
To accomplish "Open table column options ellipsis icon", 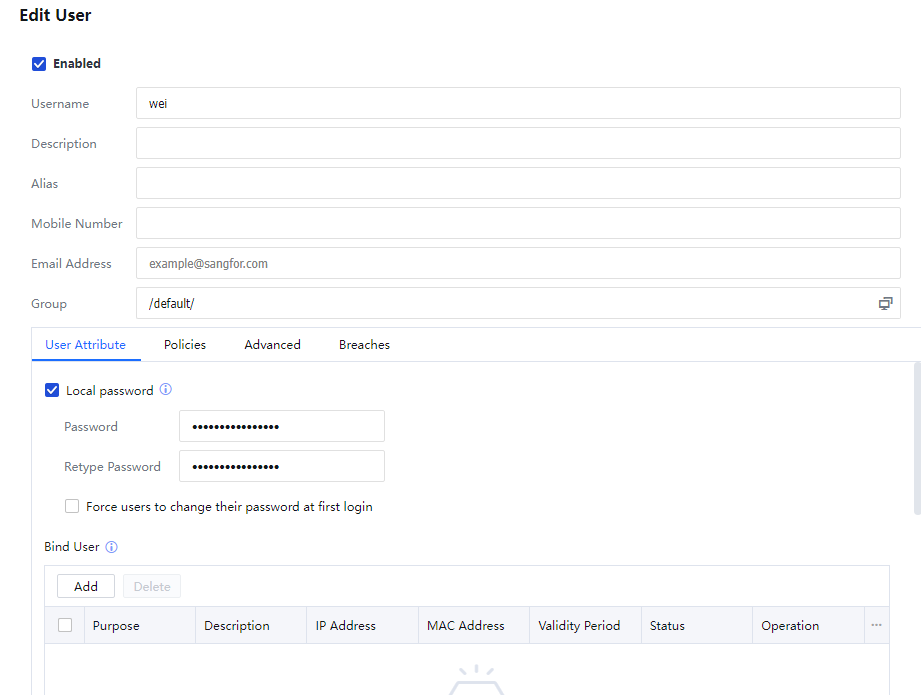I will (876, 625).
